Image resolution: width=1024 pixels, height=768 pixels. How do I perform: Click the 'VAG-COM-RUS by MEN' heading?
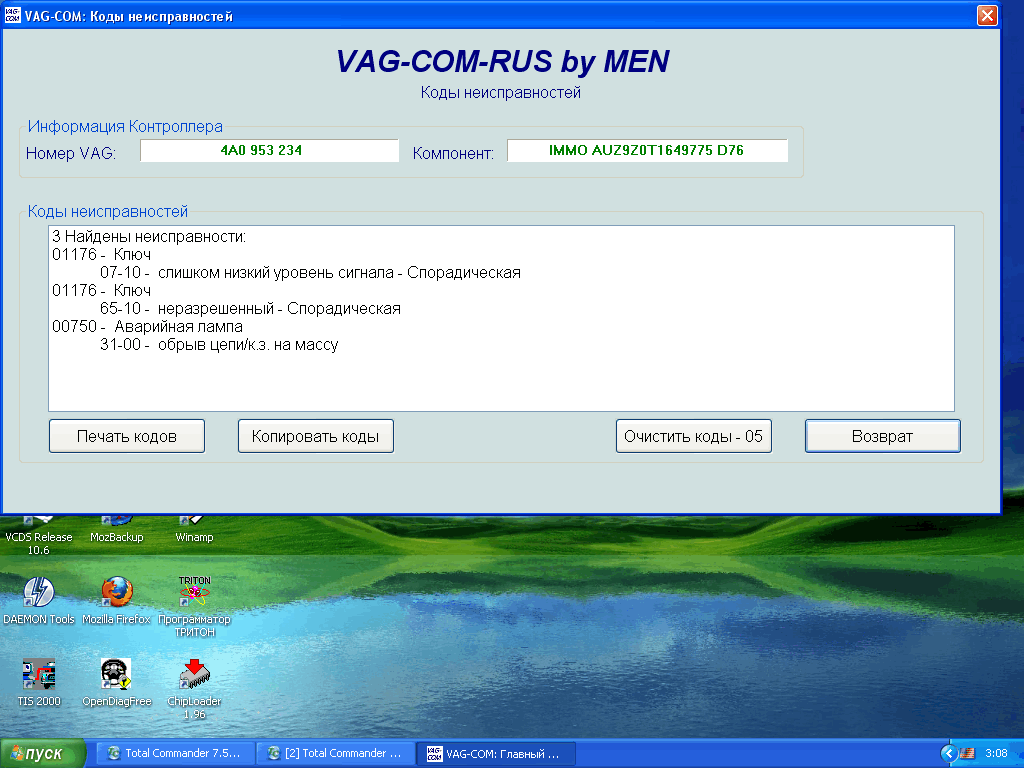tap(502, 61)
